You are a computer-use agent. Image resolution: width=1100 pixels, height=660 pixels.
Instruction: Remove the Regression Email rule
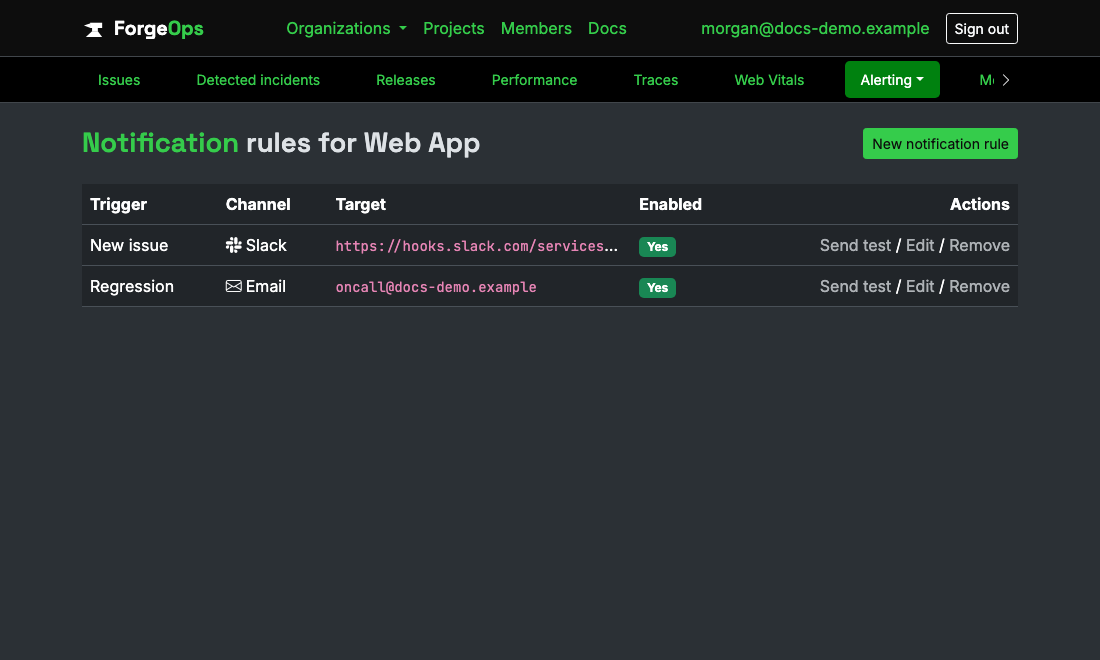(979, 286)
